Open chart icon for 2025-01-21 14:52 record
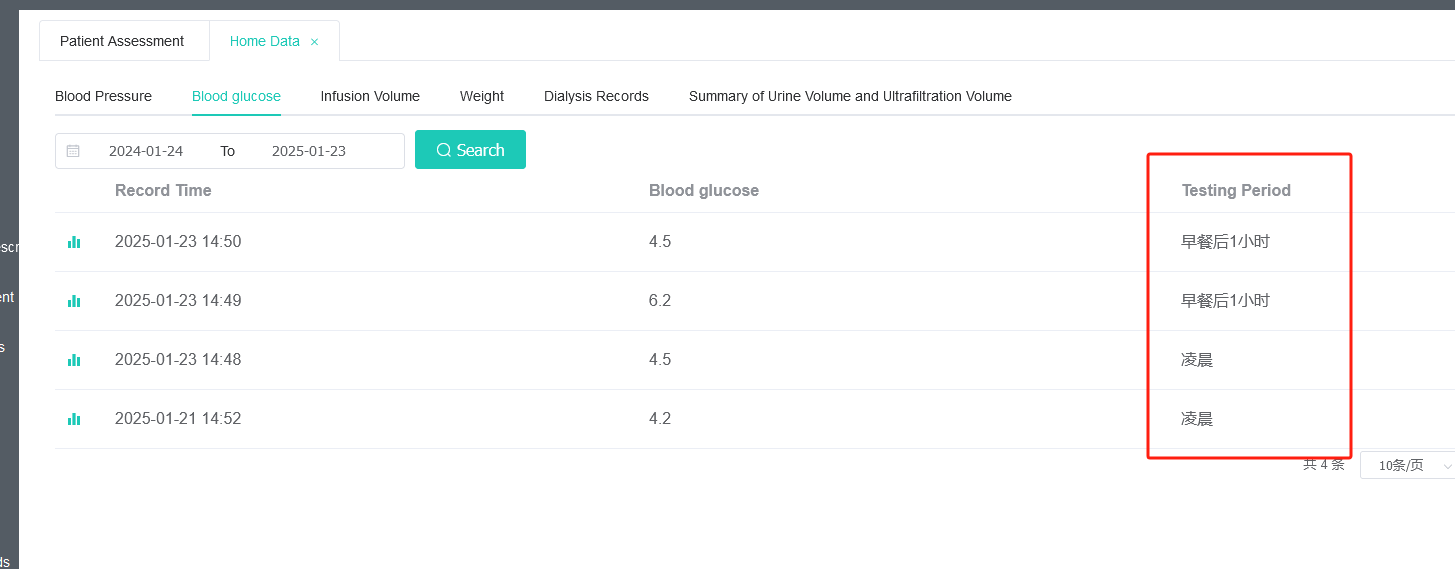This screenshot has width=1455, height=569. pyautogui.click(x=74, y=419)
